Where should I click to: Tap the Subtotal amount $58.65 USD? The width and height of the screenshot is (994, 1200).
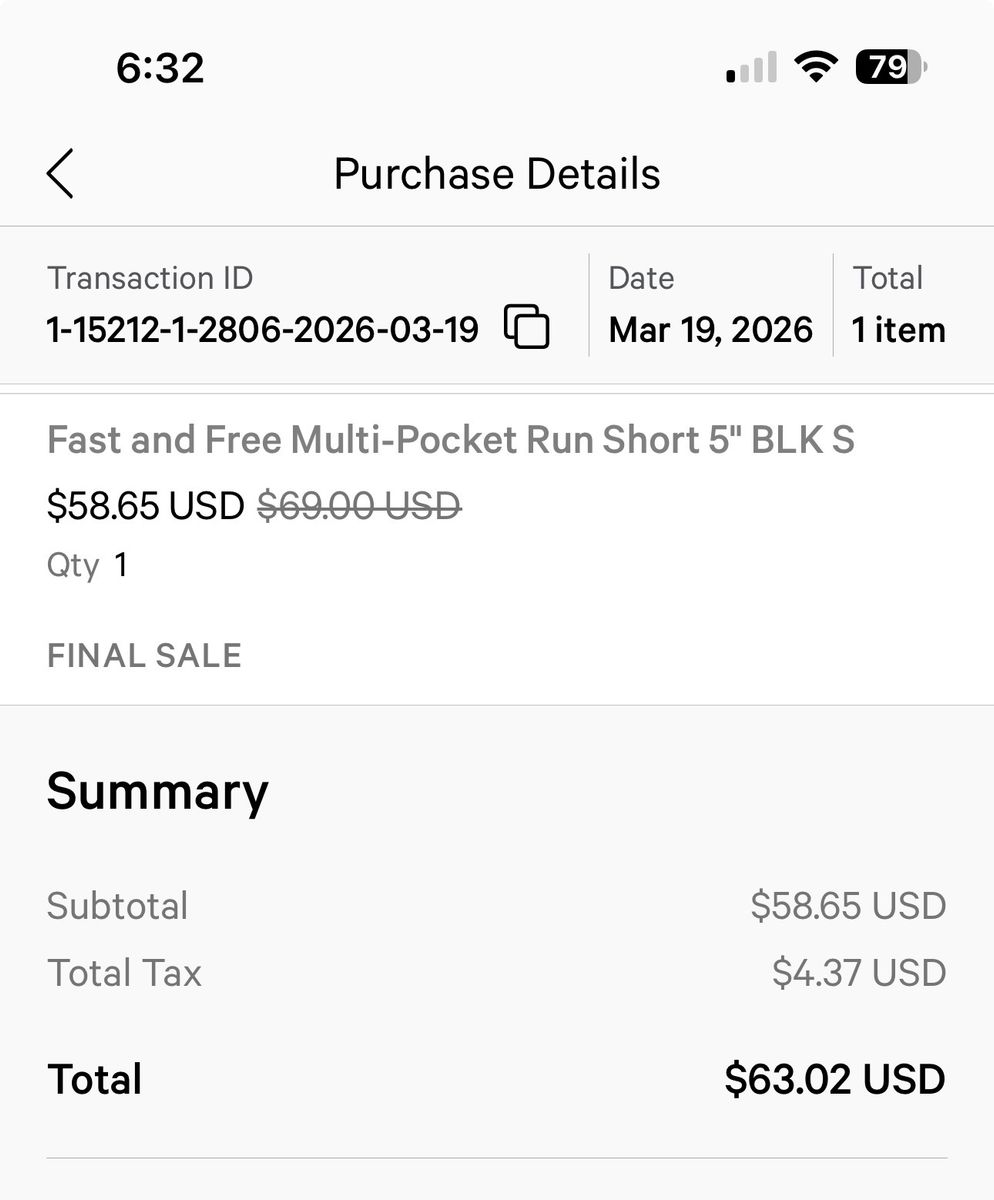[848, 906]
